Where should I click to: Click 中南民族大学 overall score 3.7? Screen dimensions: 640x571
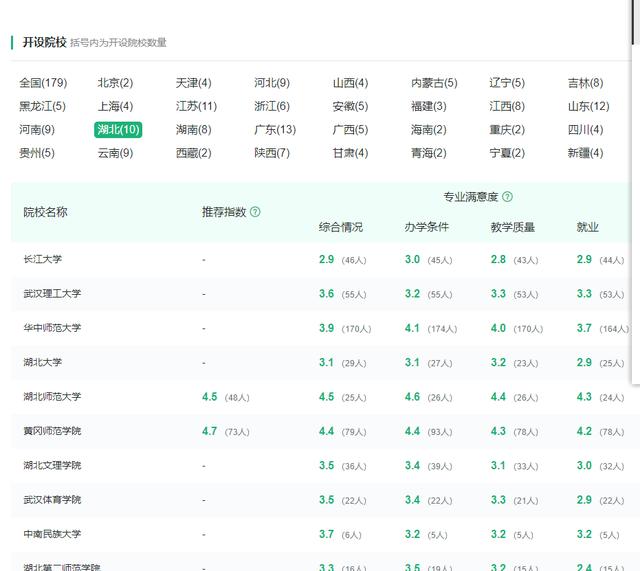pyautogui.click(x=327, y=534)
